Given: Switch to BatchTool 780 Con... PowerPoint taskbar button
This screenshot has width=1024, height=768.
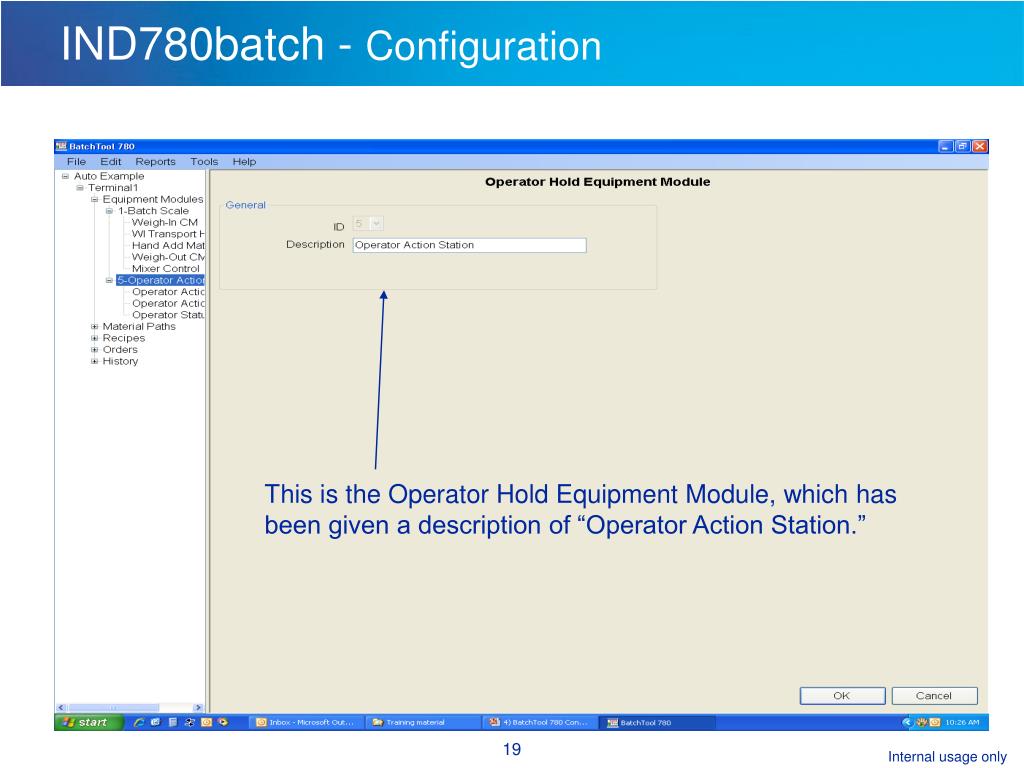Looking at the screenshot, I should [x=539, y=722].
